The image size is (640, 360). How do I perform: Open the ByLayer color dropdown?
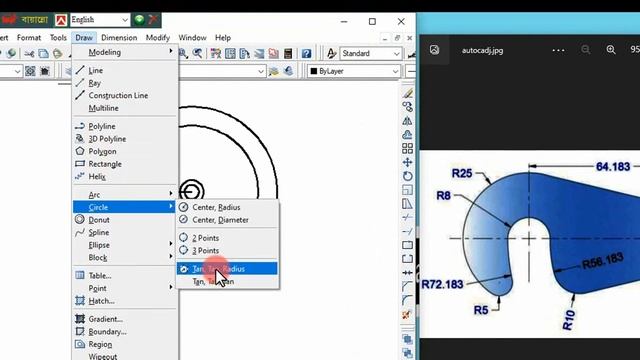[x=354, y=71]
